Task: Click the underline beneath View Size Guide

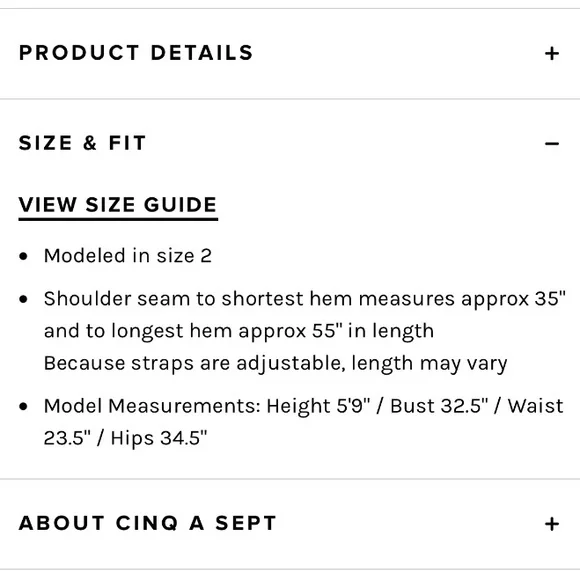Action: pos(118,219)
